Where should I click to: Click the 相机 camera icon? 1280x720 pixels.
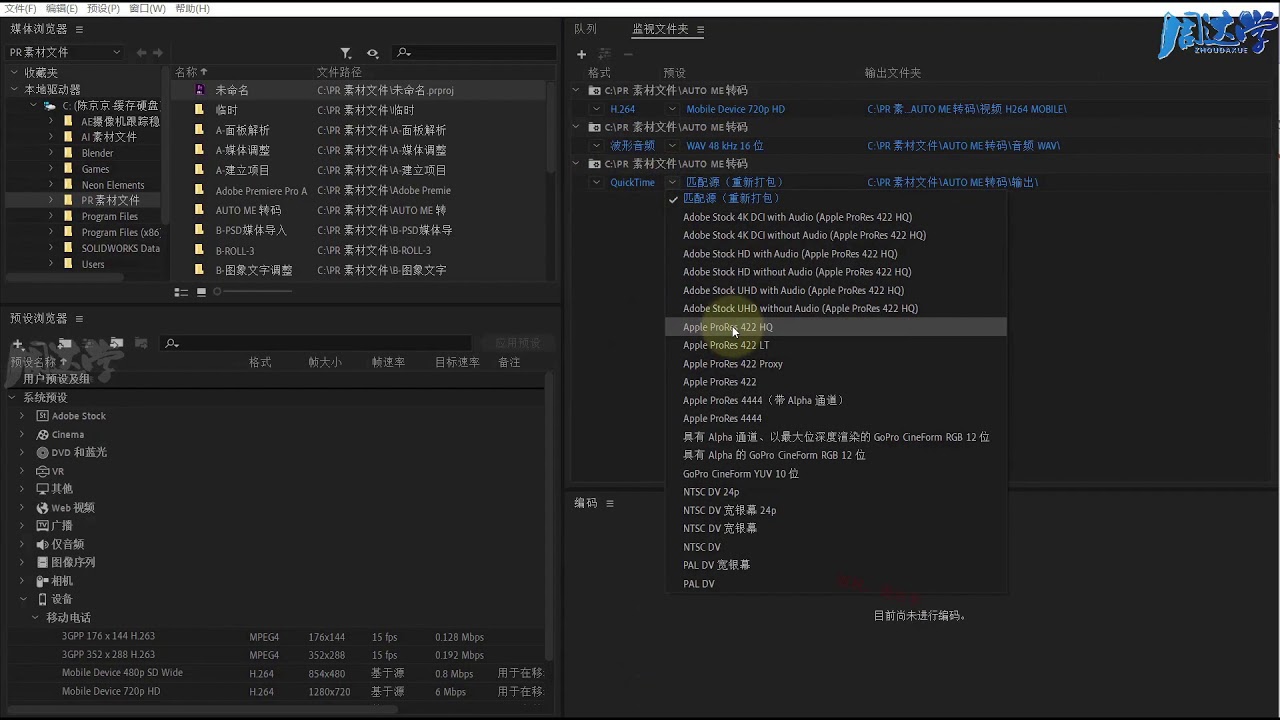(42, 581)
